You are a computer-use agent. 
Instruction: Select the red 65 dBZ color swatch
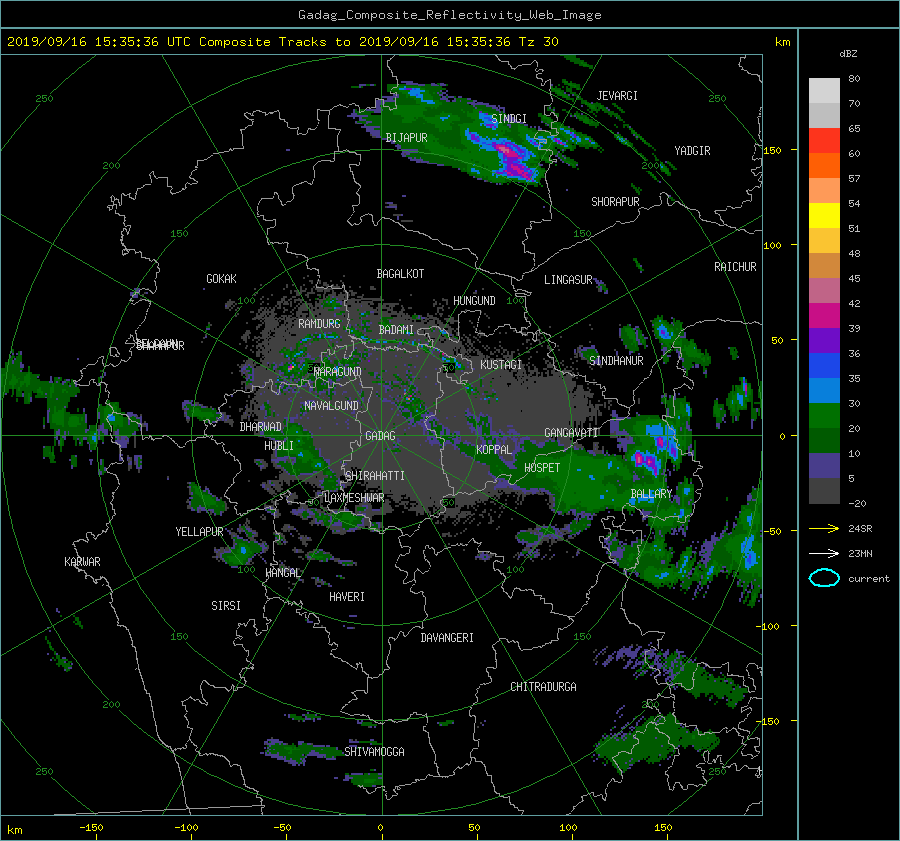[824, 140]
